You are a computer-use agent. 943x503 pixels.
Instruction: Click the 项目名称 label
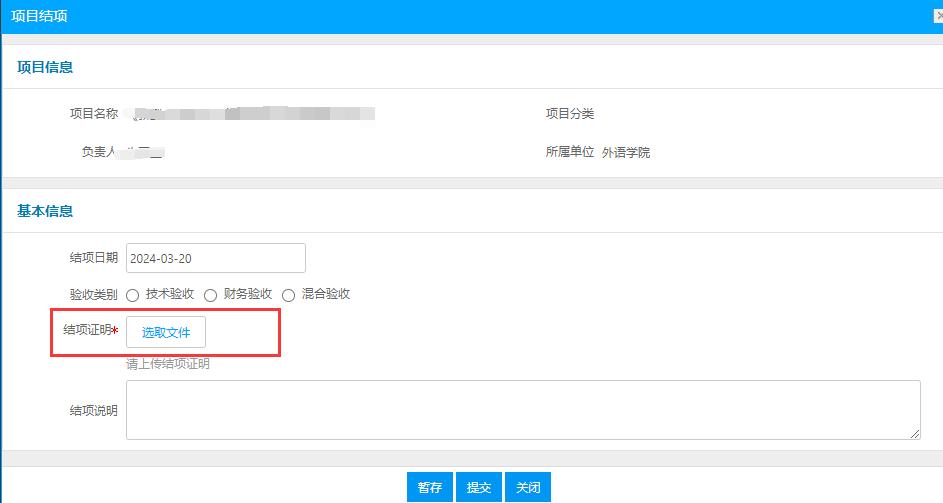(93, 114)
